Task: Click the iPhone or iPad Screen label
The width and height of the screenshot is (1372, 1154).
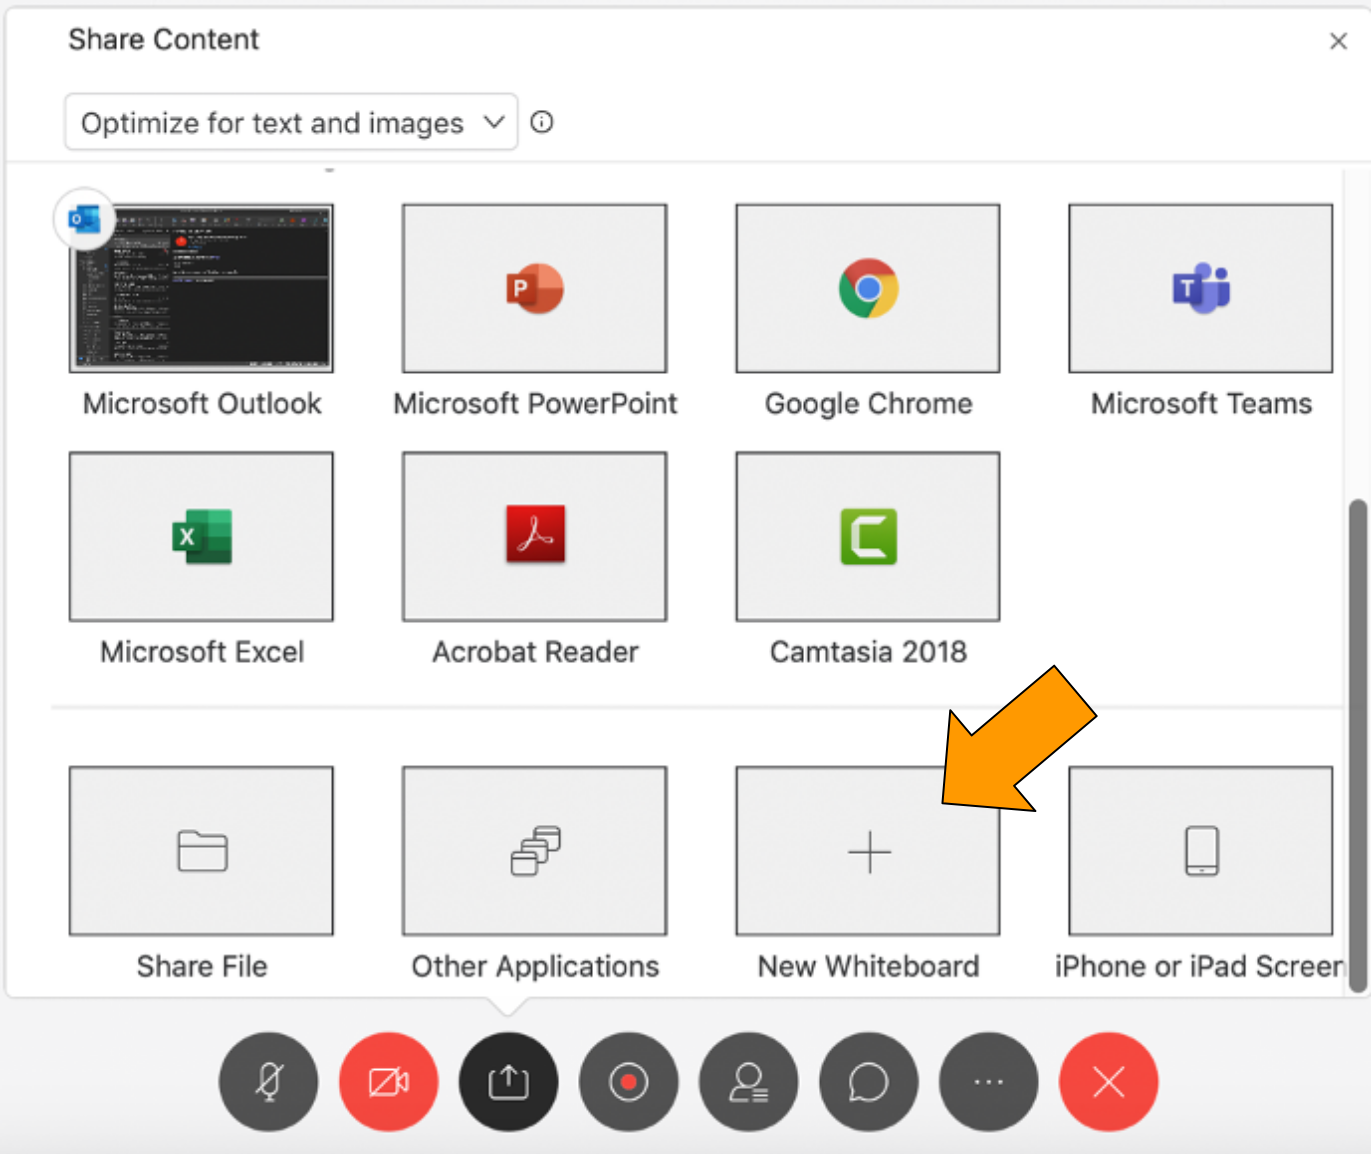Action: 1200,966
